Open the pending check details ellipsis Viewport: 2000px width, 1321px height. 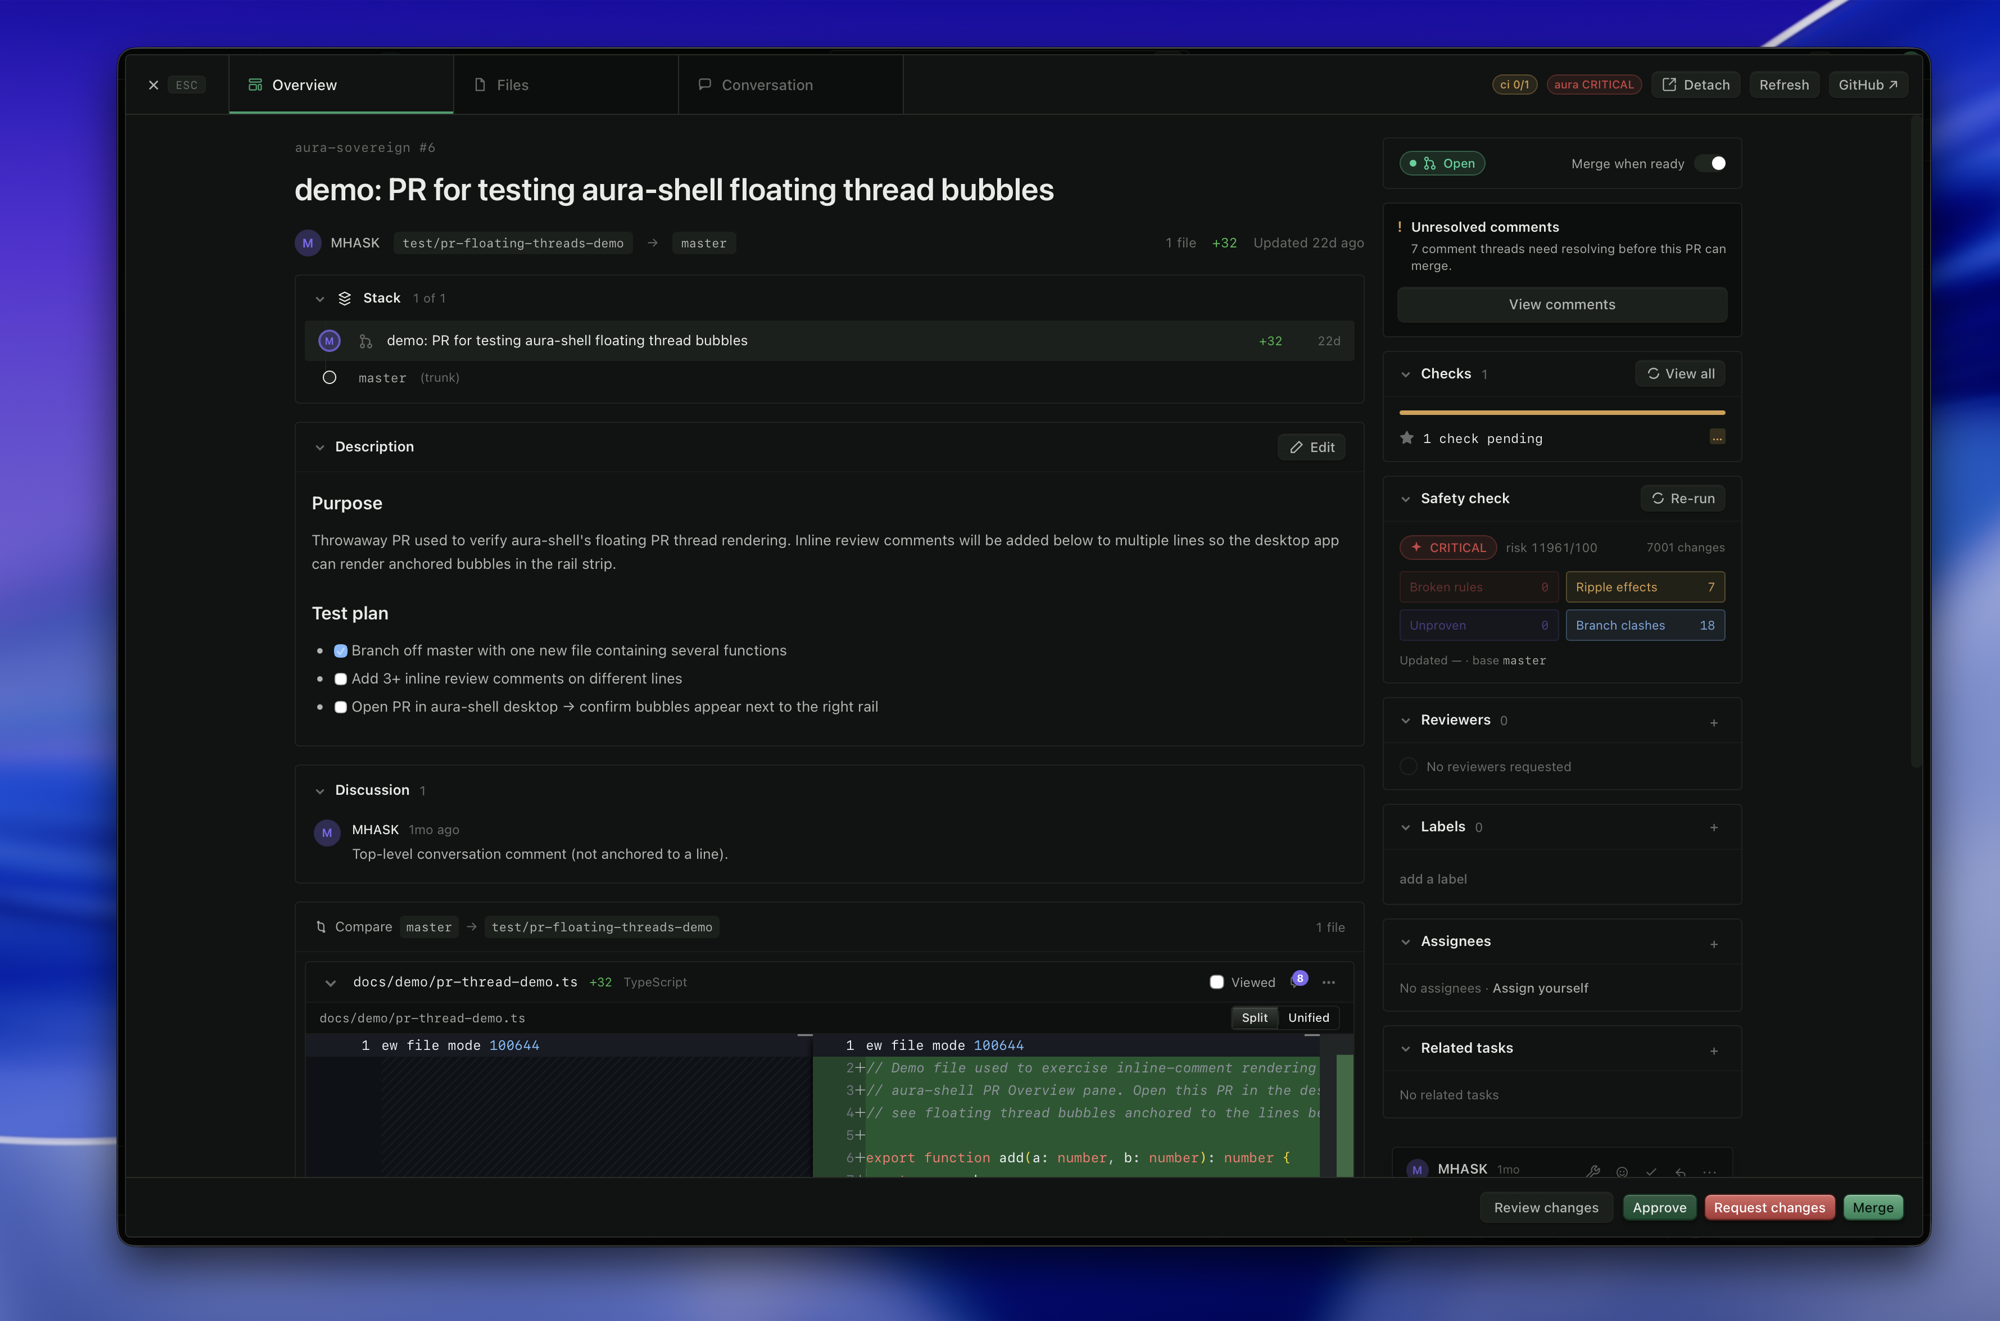[x=1716, y=437]
